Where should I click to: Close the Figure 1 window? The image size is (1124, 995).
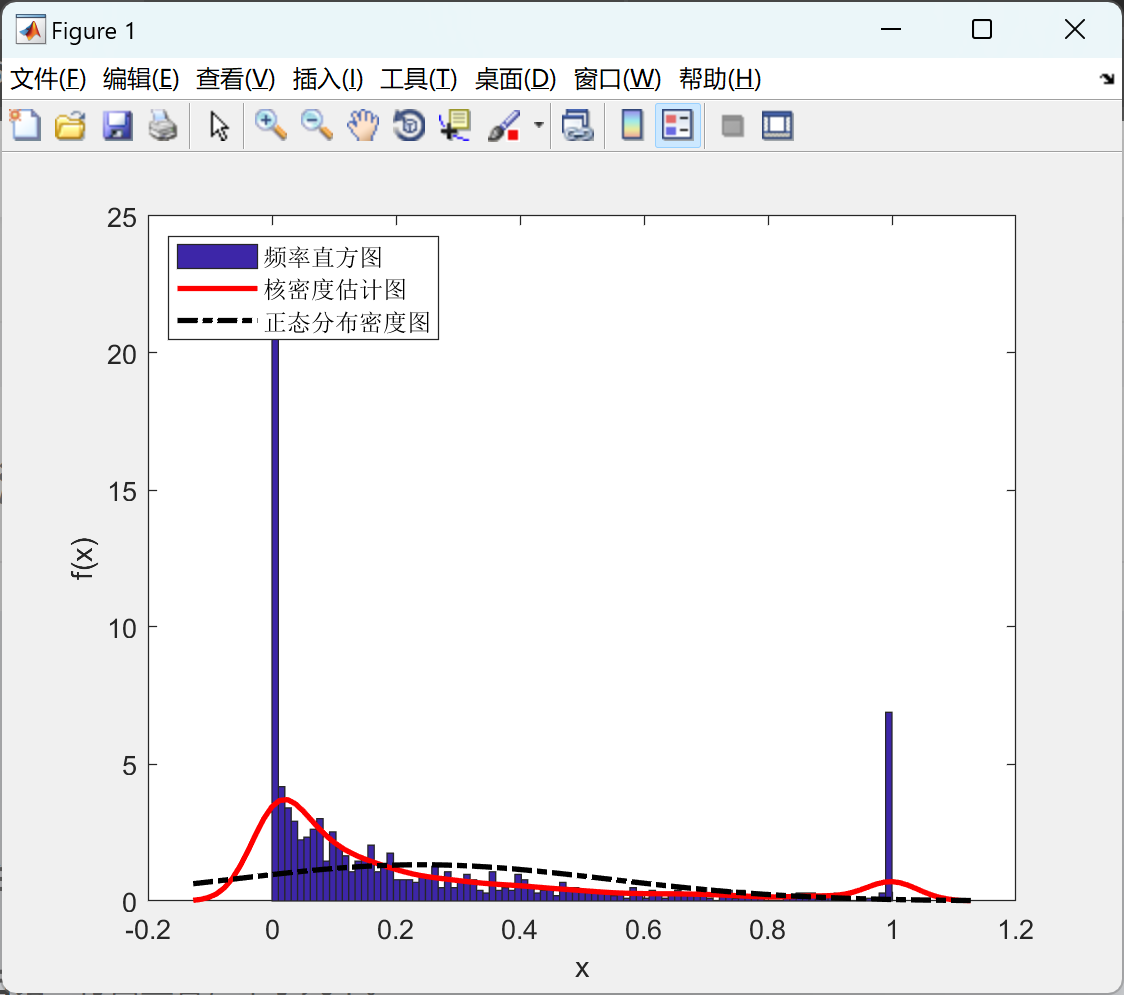1075,29
